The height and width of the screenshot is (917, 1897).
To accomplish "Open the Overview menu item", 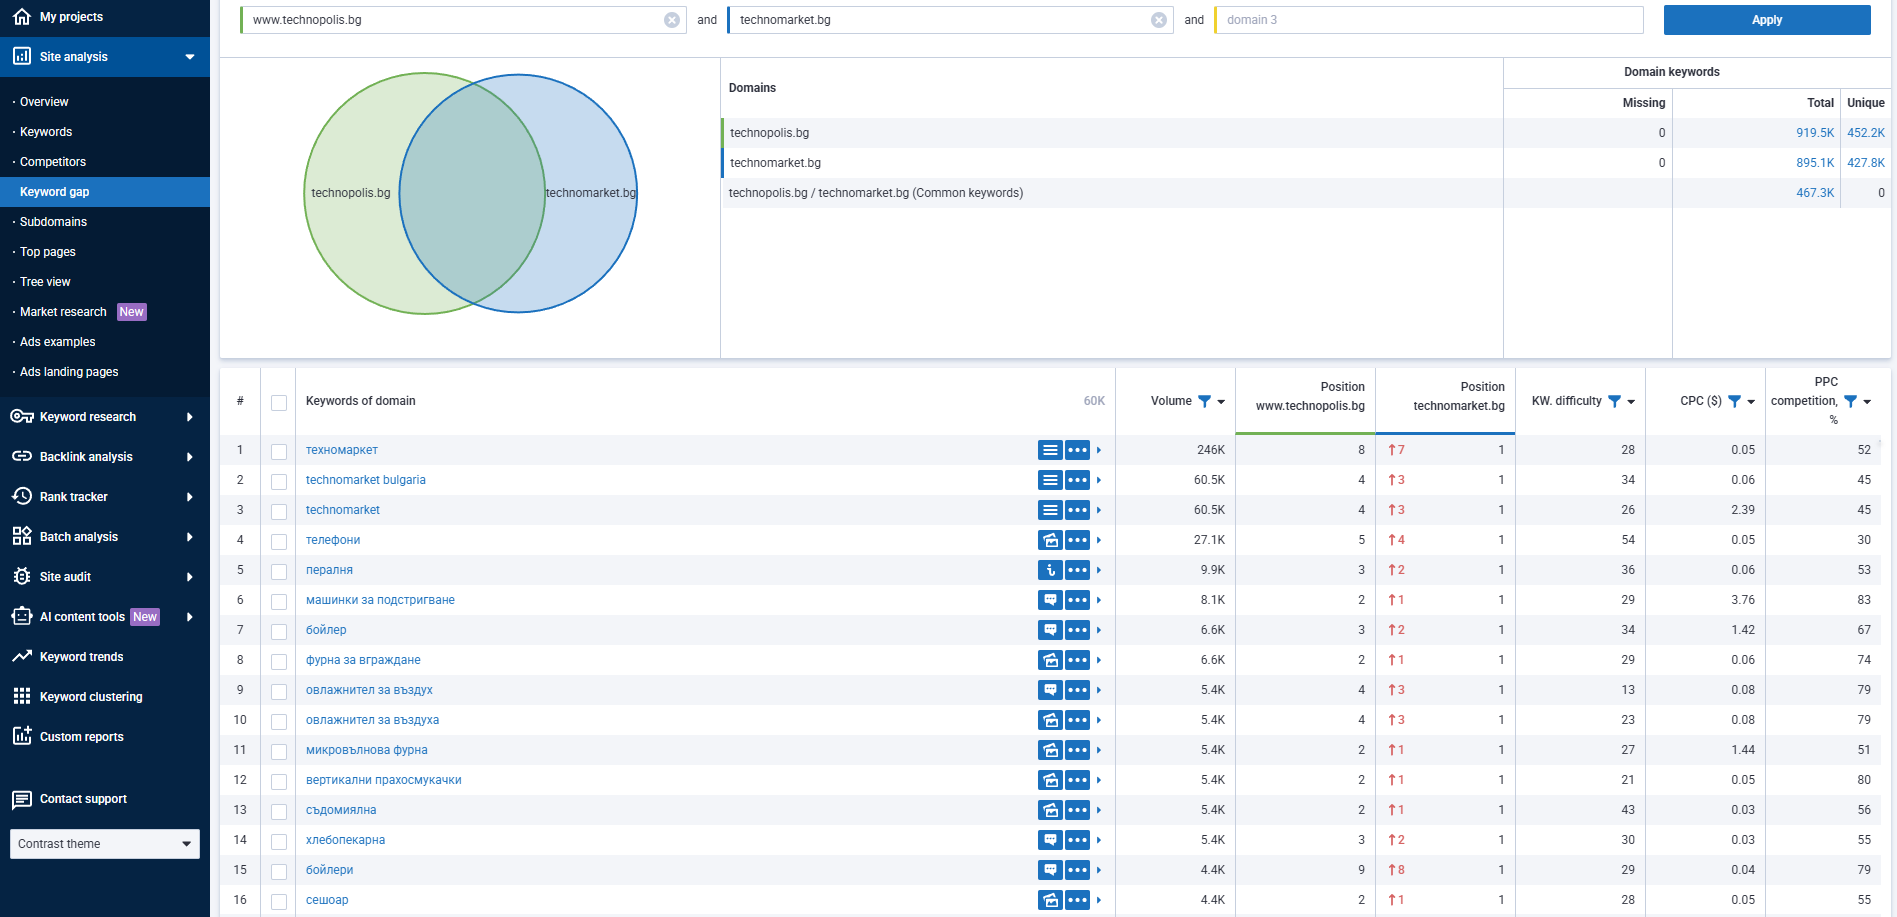I will [44, 102].
